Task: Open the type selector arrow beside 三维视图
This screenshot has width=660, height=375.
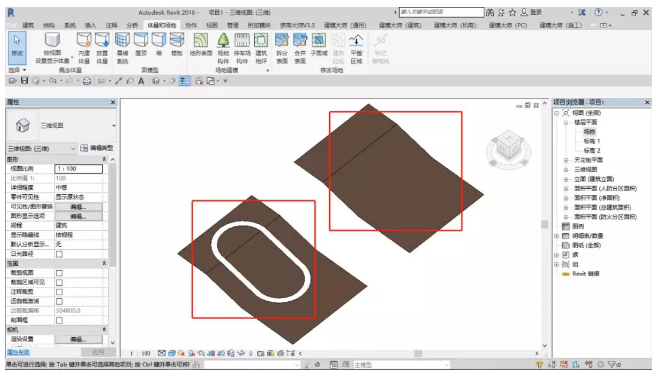Action: tap(114, 126)
